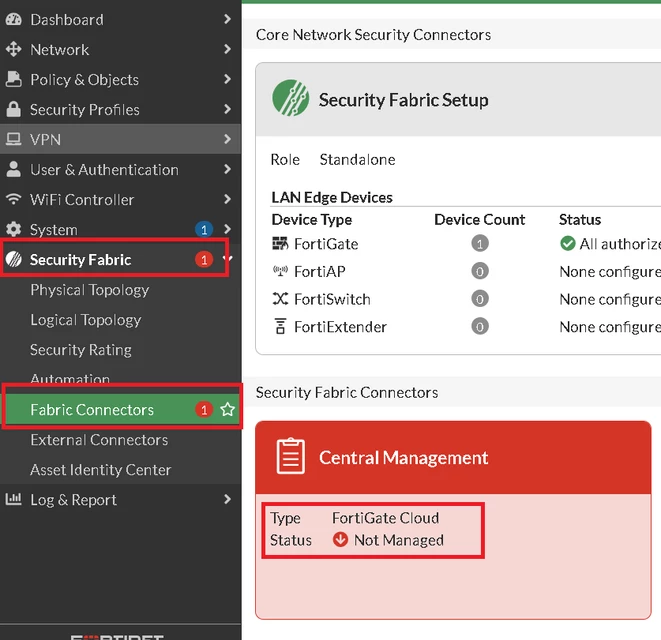The width and height of the screenshot is (661, 640).
Task: Click the green All authorized checkmark icon
Action: [x=568, y=243]
